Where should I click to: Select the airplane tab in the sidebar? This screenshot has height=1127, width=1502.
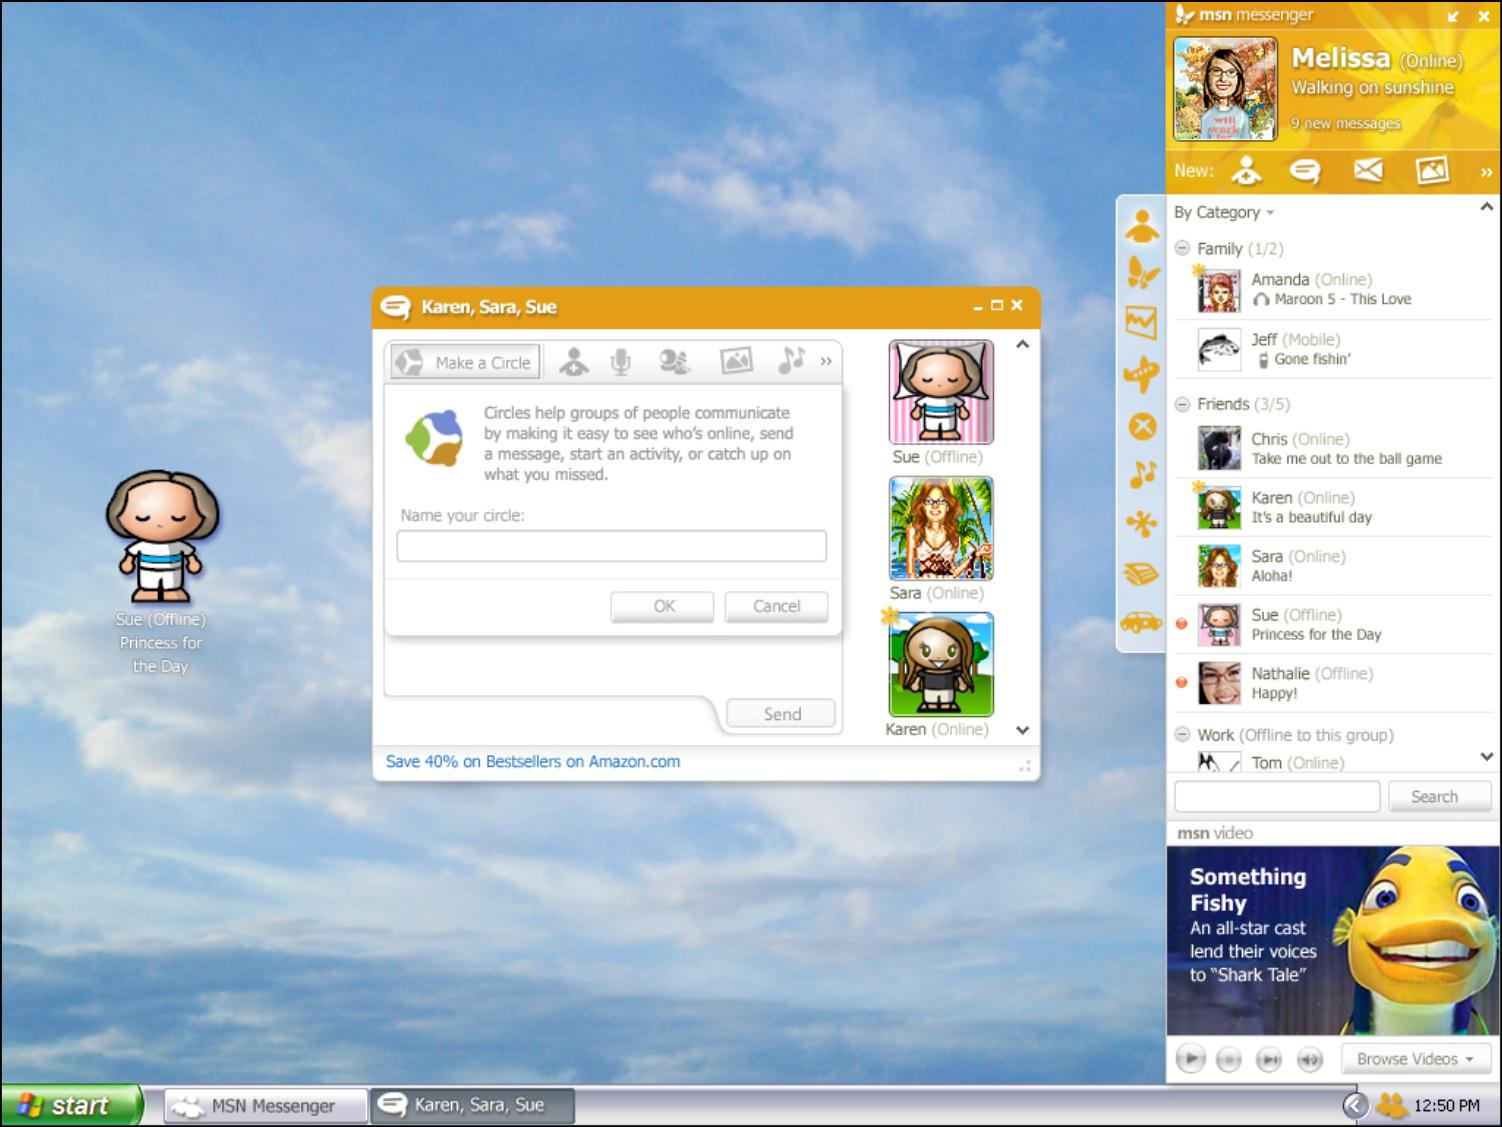coord(1141,376)
